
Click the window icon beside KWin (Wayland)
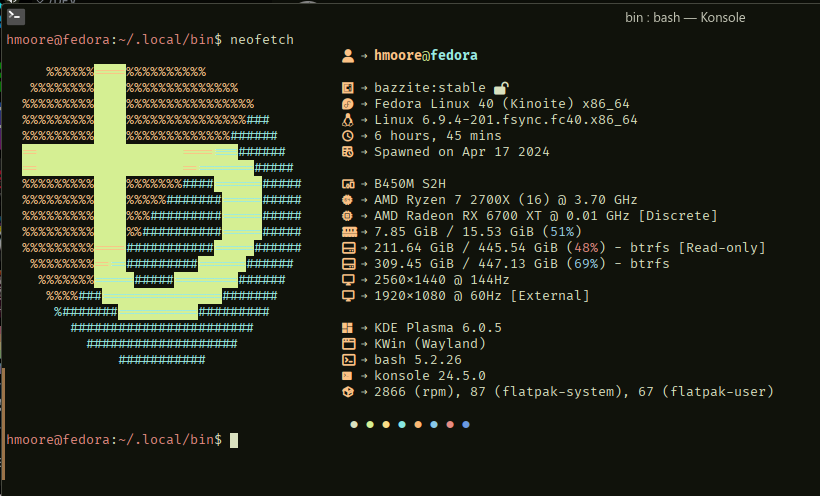(x=348, y=344)
